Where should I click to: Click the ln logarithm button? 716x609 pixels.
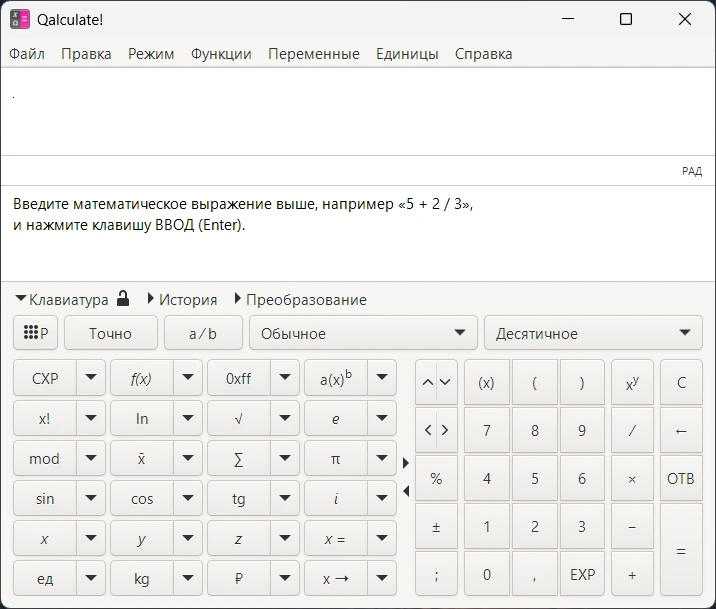pyautogui.click(x=142, y=418)
